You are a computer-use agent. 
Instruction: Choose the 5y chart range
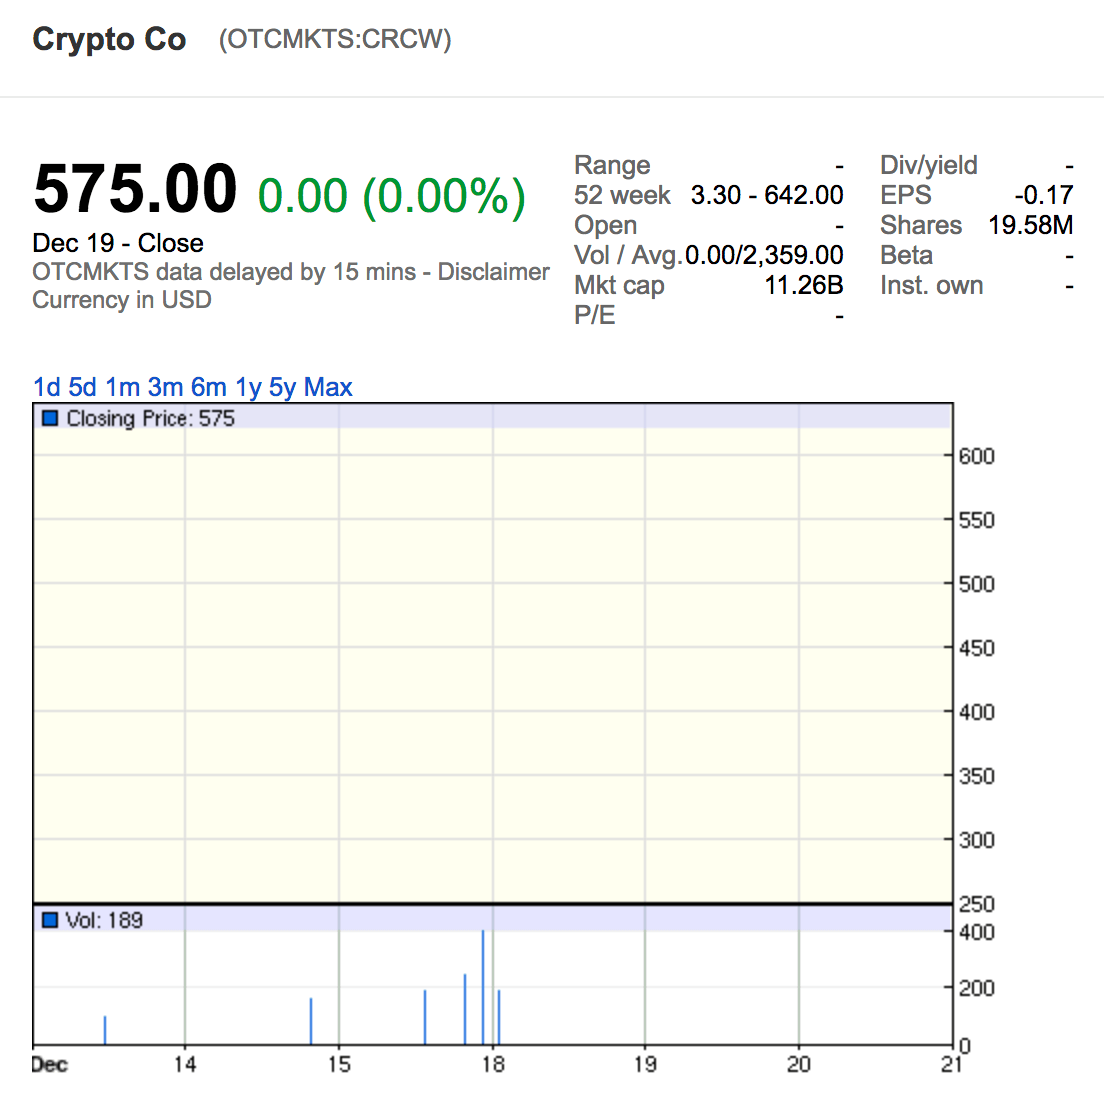click(282, 388)
